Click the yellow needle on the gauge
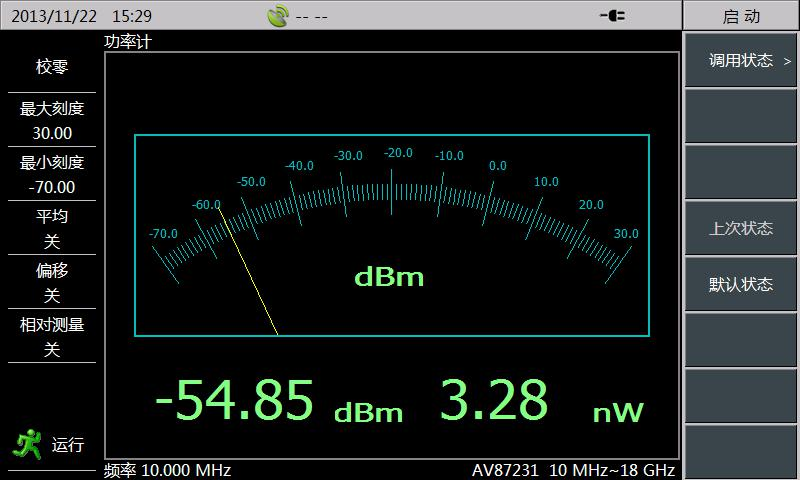The width and height of the screenshot is (800, 480). click(x=248, y=271)
